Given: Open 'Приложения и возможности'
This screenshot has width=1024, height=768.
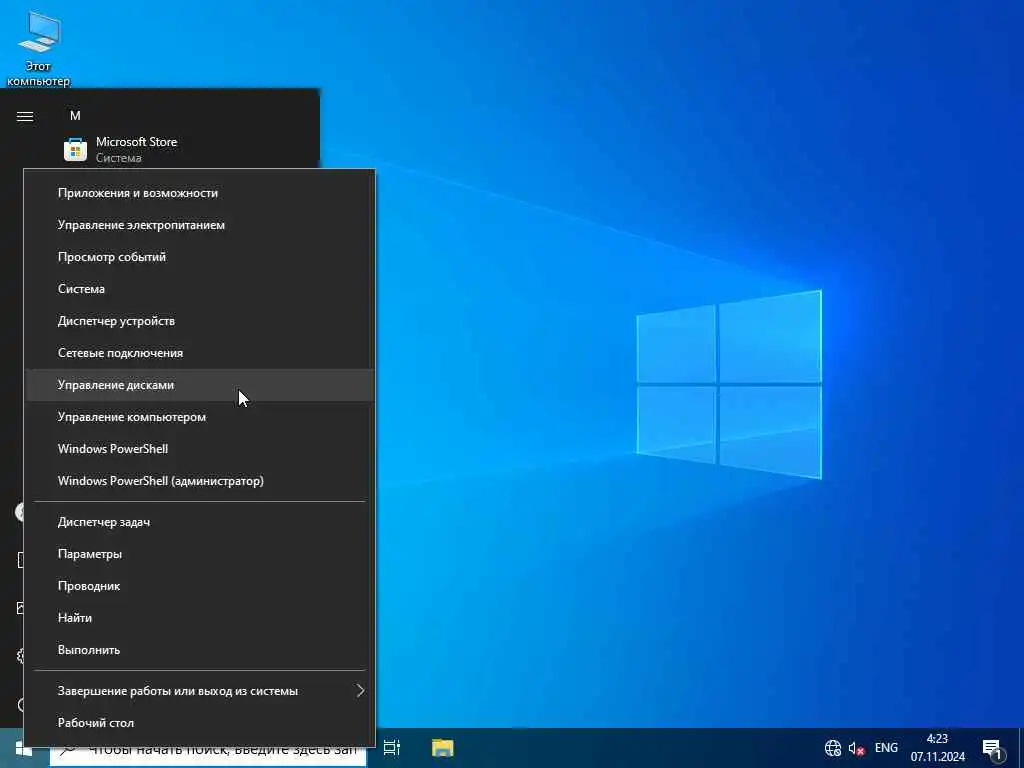Looking at the screenshot, I should [x=199, y=193].
